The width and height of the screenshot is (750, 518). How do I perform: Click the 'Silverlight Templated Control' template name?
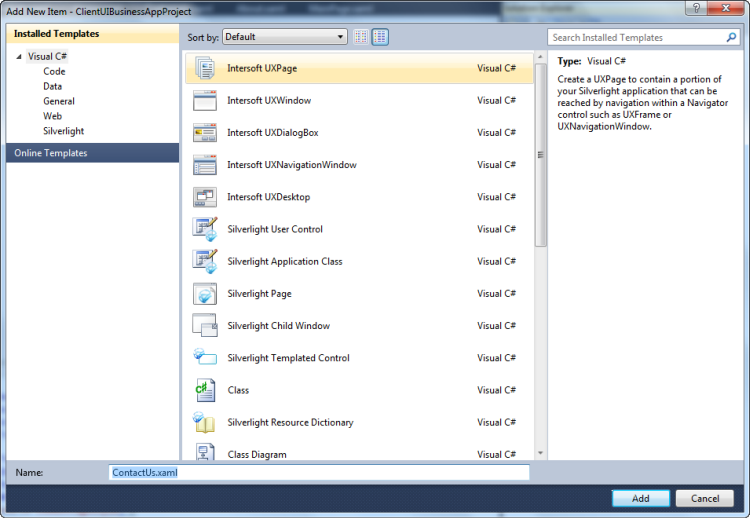288,358
